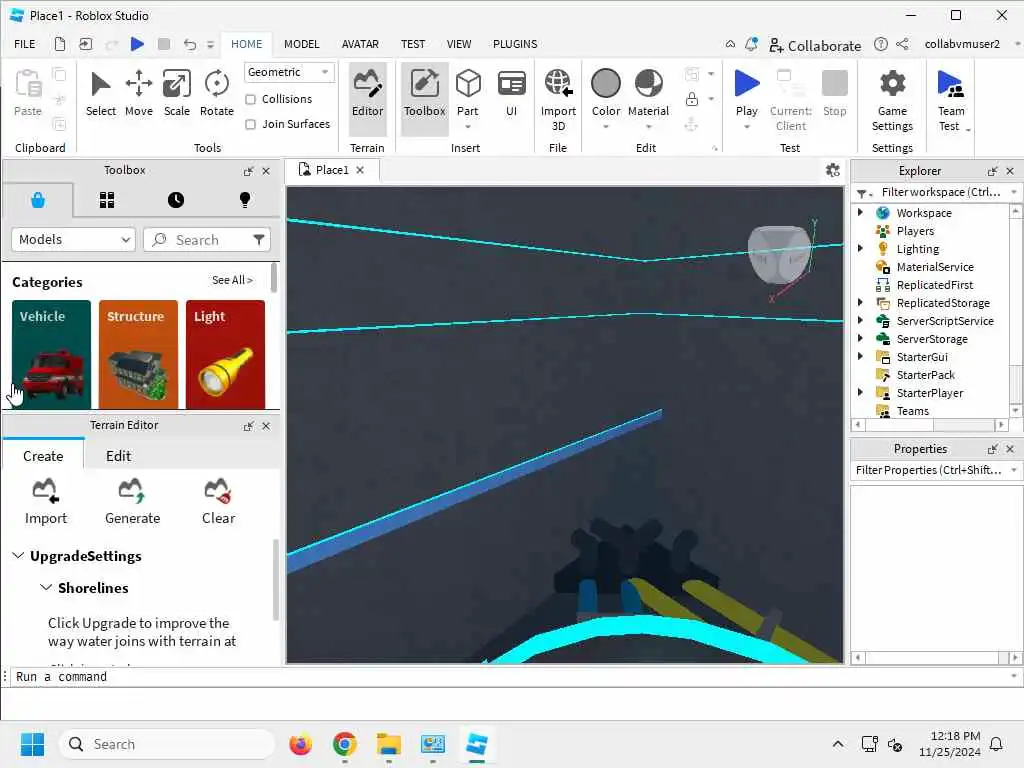The image size is (1024, 768).
Task: Switch to the AVATAR ribbon tab
Action: tap(360, 44)
